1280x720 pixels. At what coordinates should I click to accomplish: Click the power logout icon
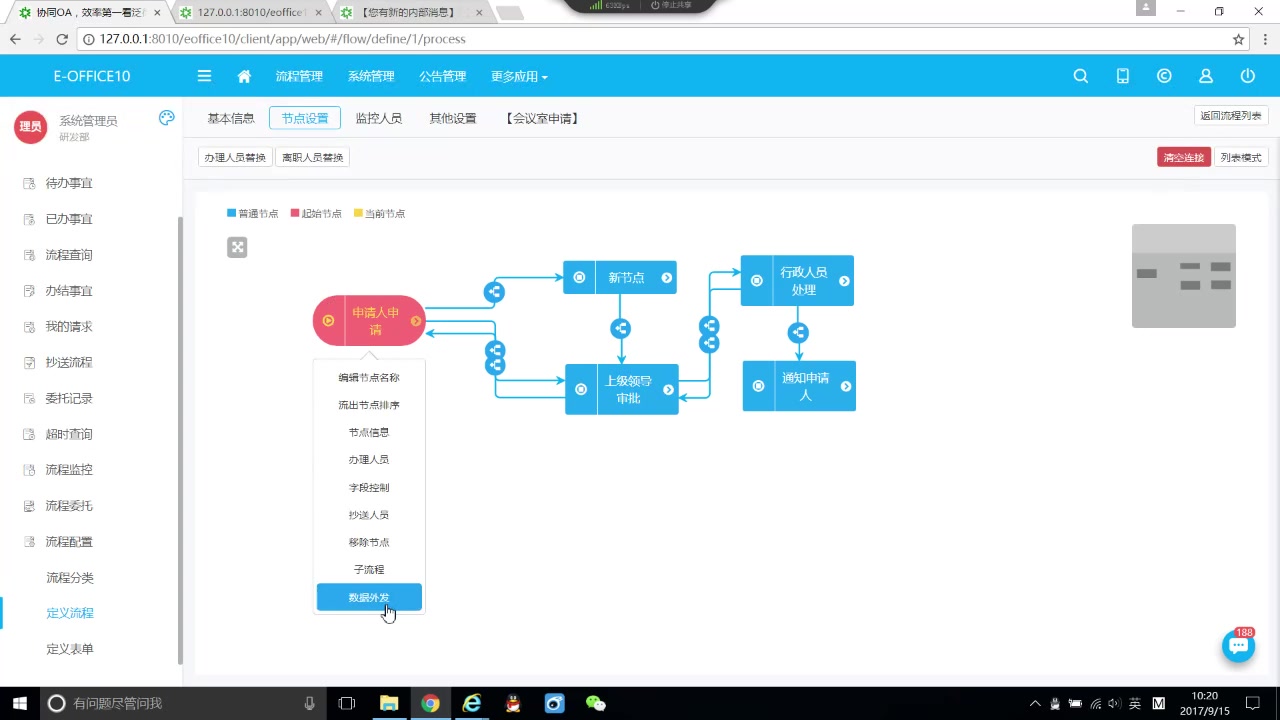coord(1248,76)
